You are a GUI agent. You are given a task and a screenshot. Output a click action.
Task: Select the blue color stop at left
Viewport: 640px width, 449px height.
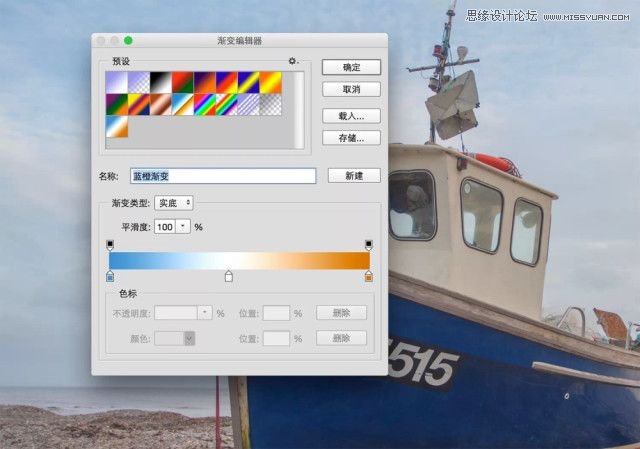(x=110, y=276)
